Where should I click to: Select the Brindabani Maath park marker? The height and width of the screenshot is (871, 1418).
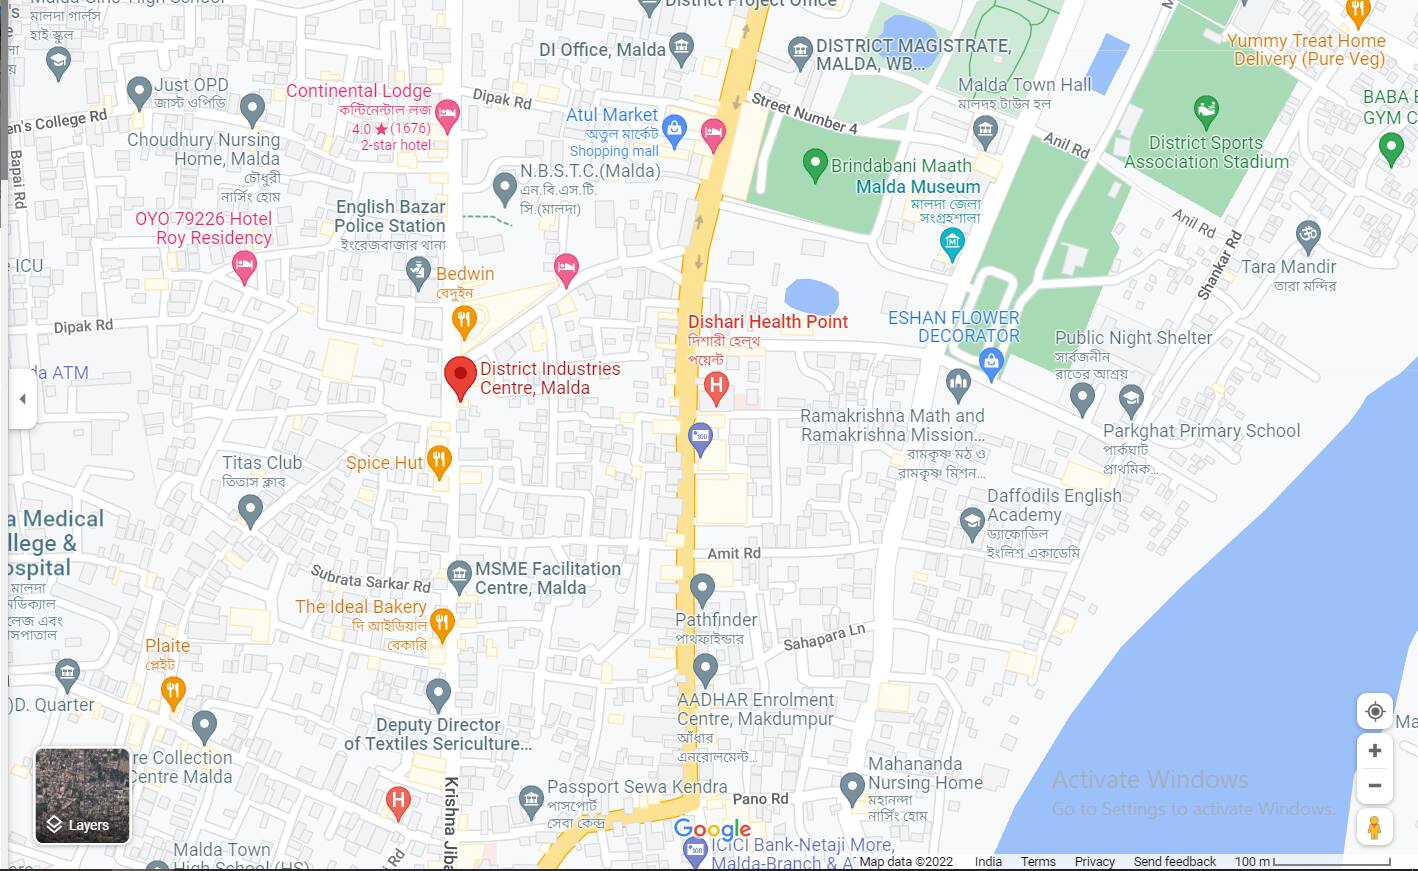click(815, 164)
